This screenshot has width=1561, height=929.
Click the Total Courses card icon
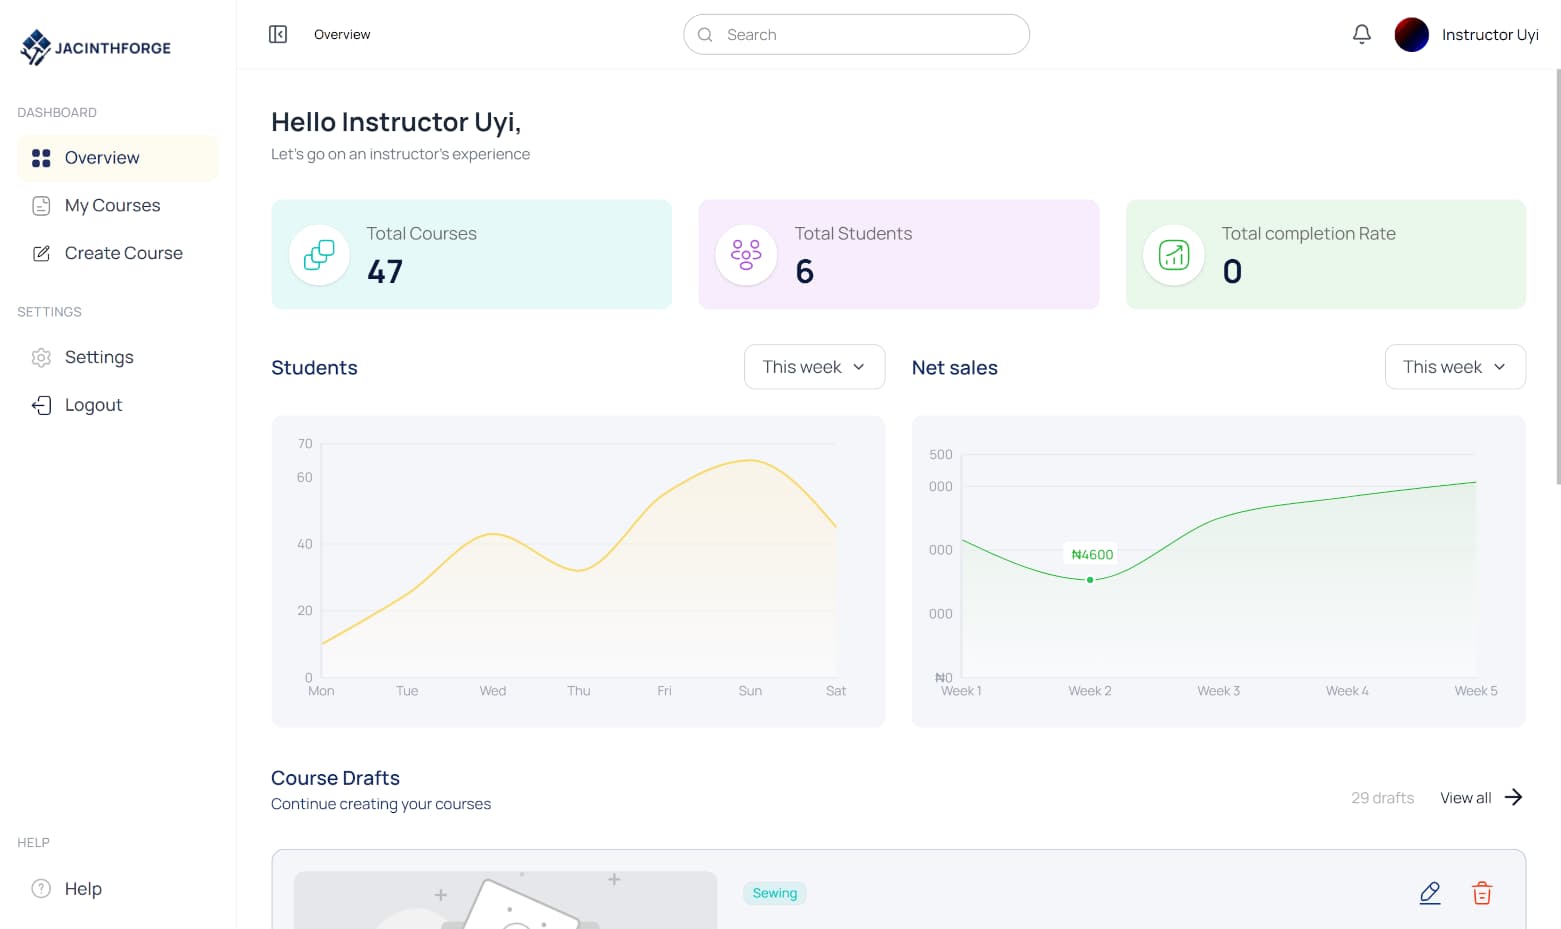tap(319, 255)
